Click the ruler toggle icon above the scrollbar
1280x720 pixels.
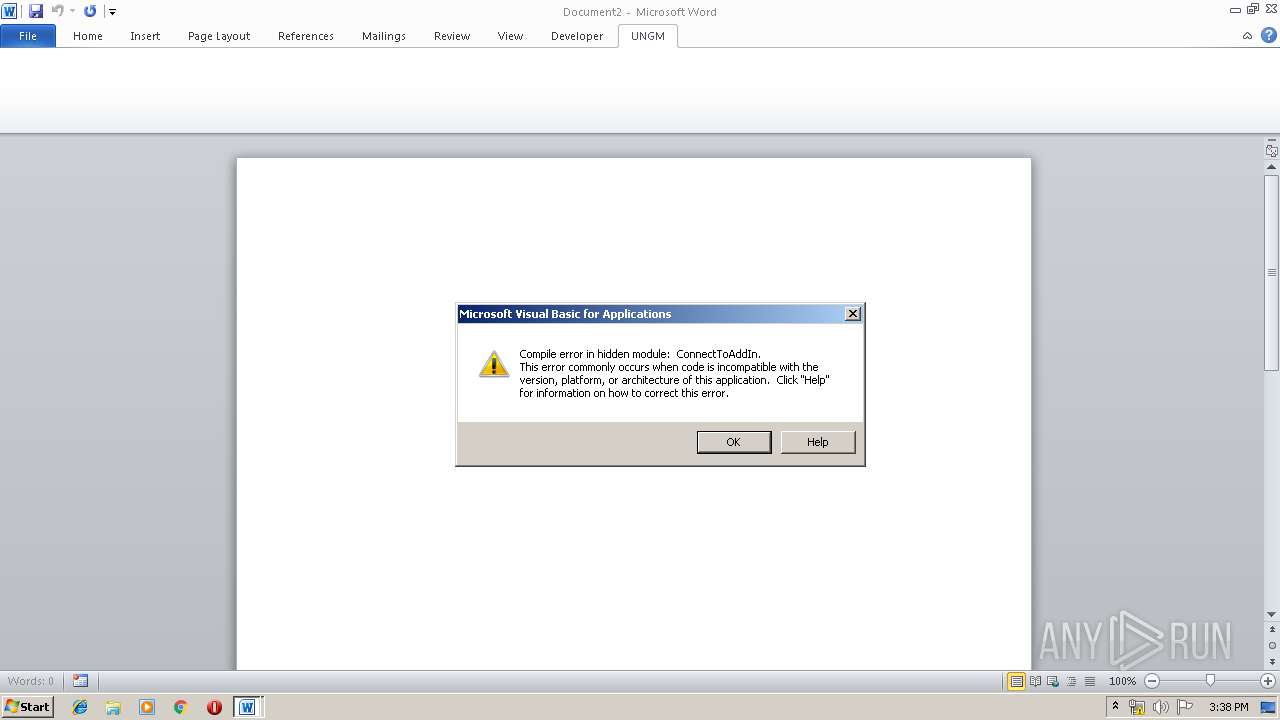tap(1272, 151)
